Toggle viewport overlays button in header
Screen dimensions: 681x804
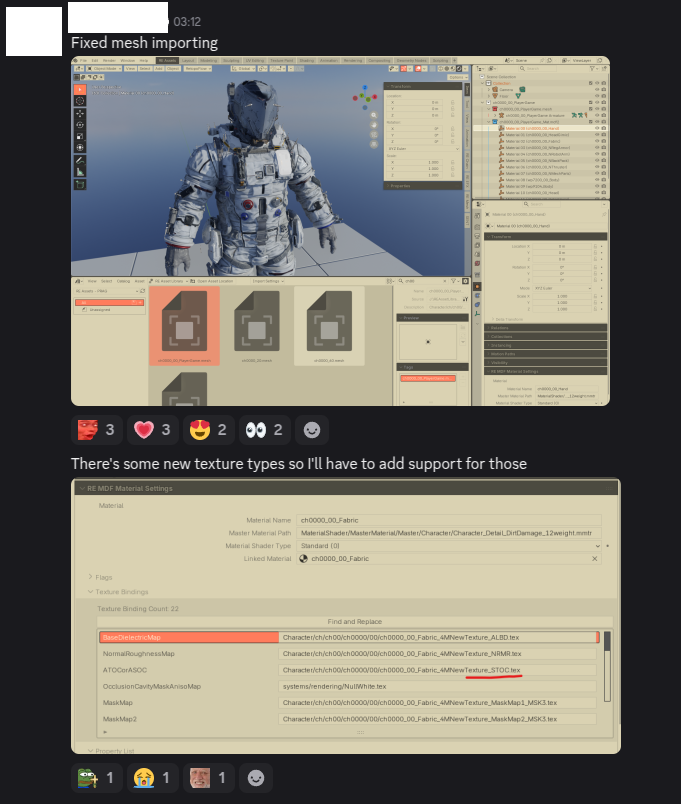click(418, 68)
